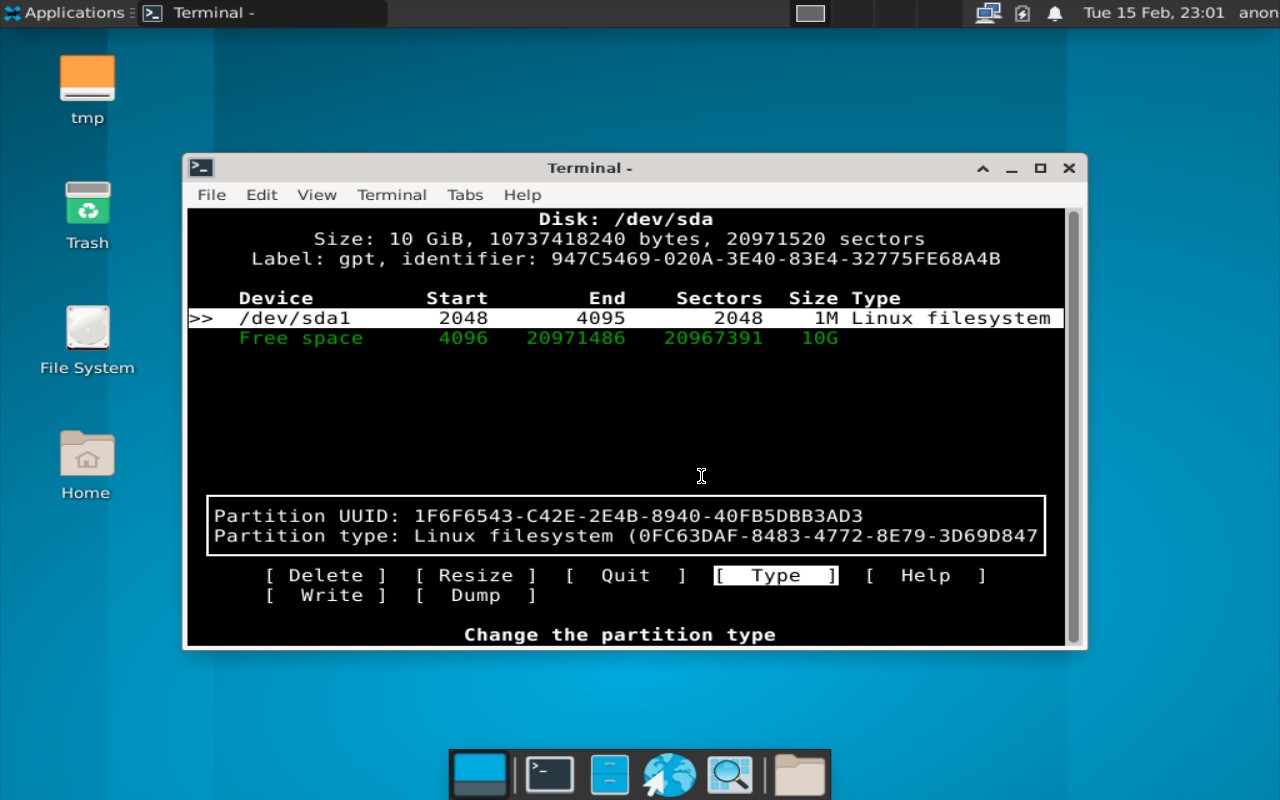Open the View menu
Image resolution: width=1280 pixels, height=800 pixels.
[x=317, y=195]
